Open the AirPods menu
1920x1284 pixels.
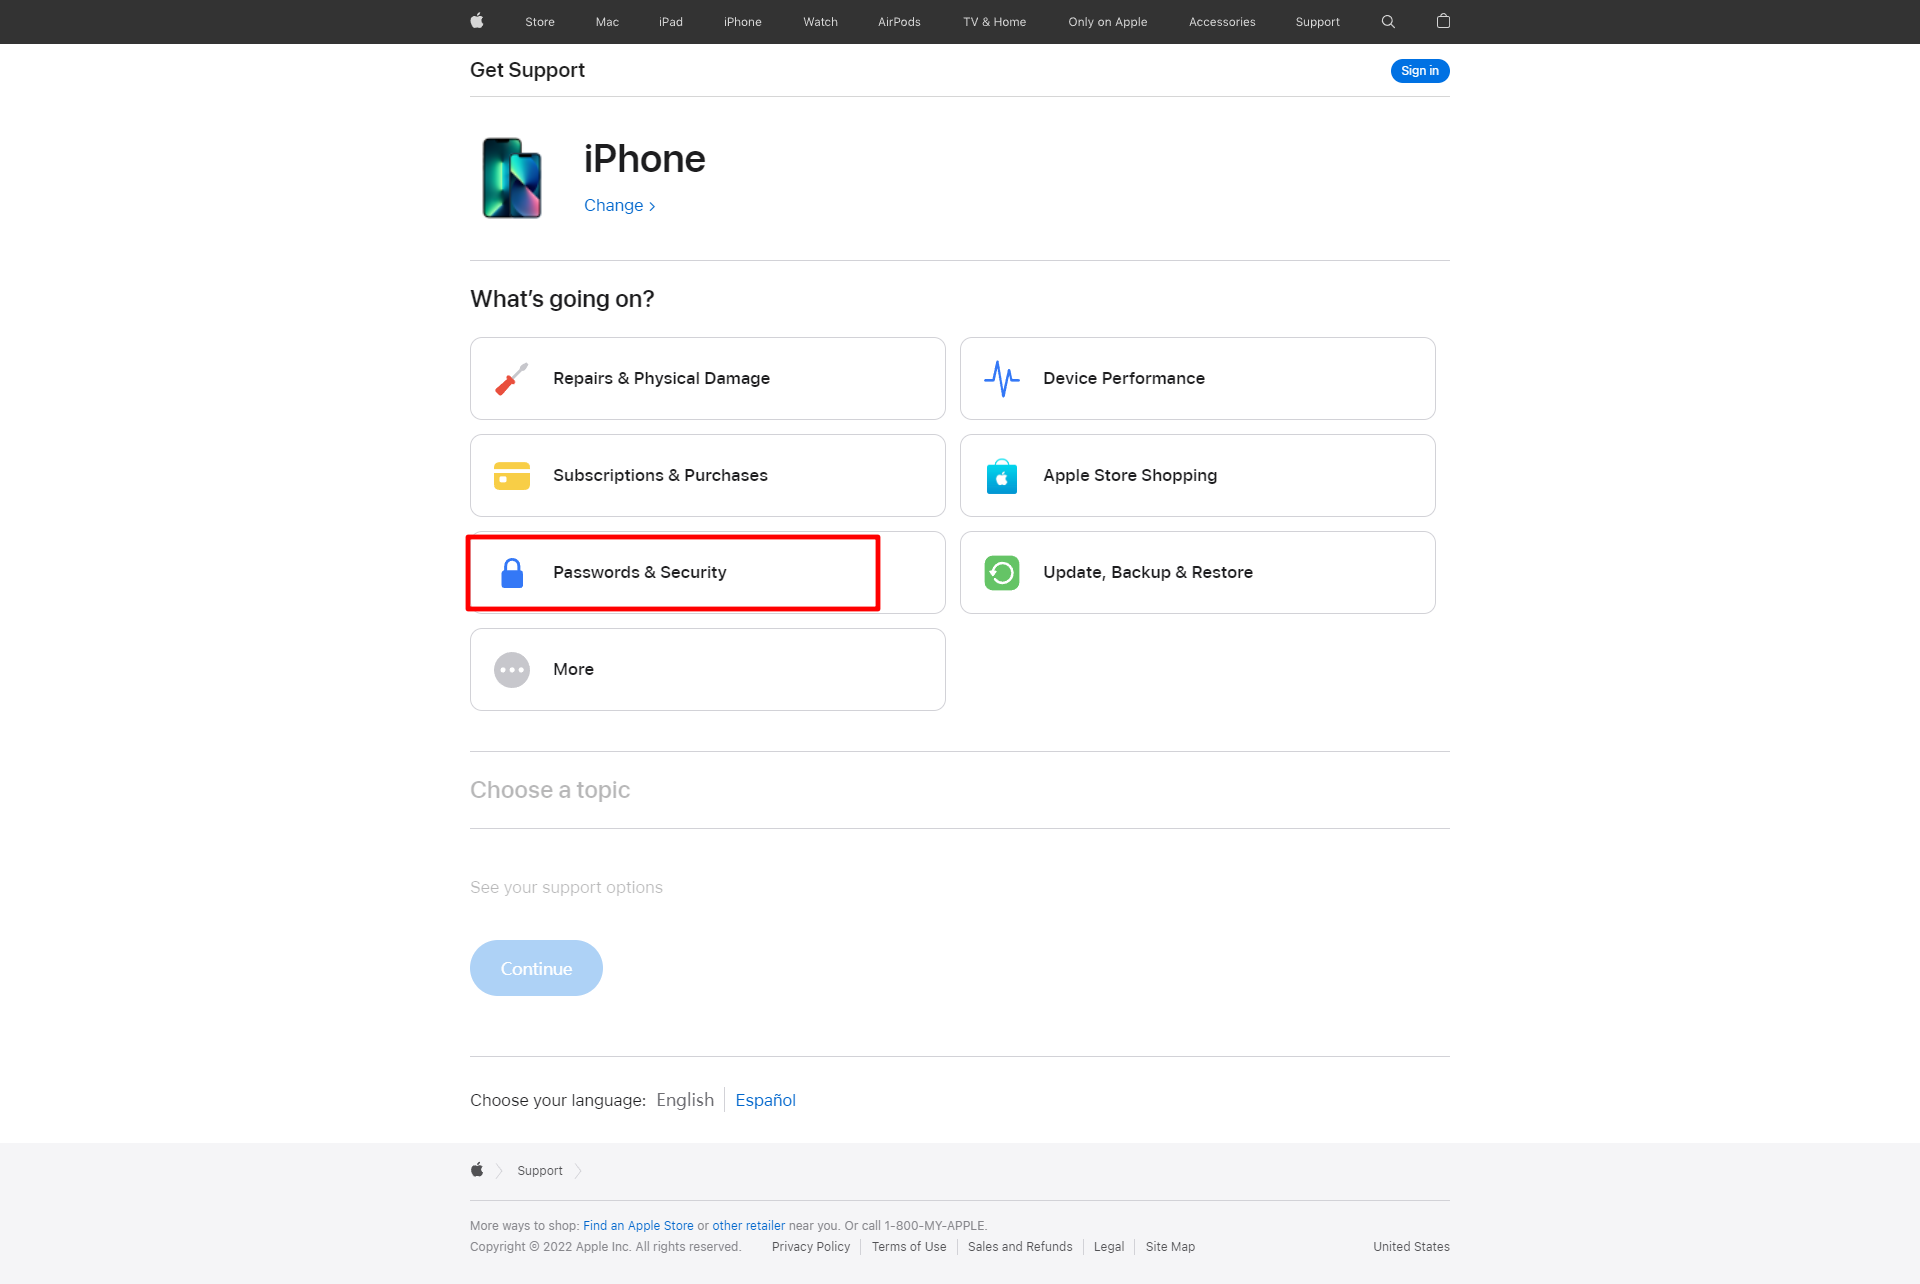coord(899,22)
